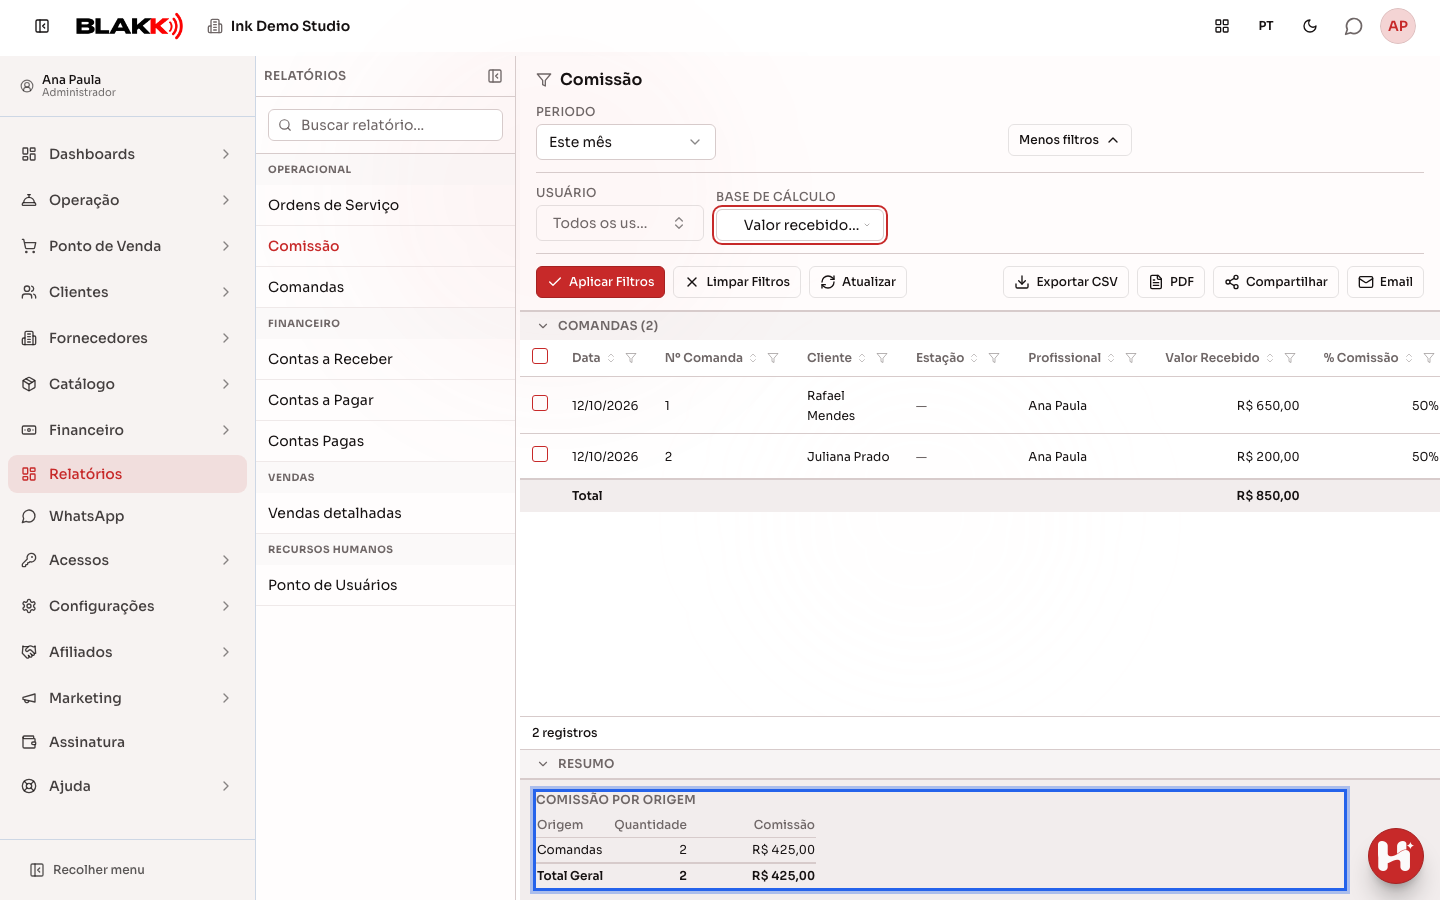Select the Contas a Receber report
This screenshot has width=1440, height=900.
(x=385, y=359)
